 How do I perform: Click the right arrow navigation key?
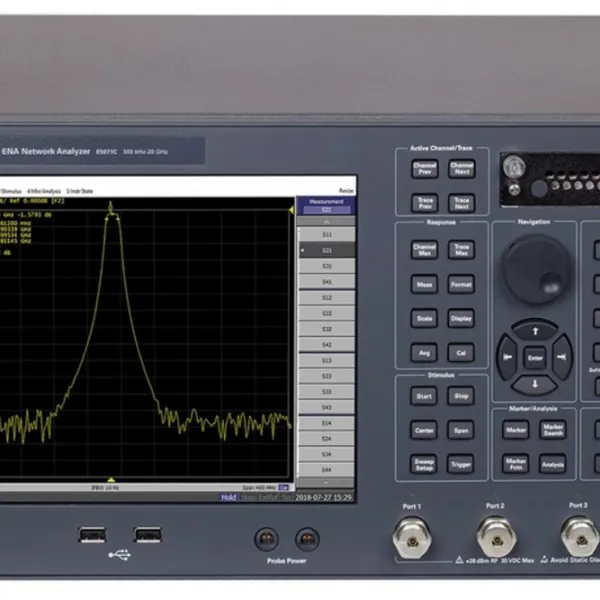pyautogui.click(x=562, y=357)
